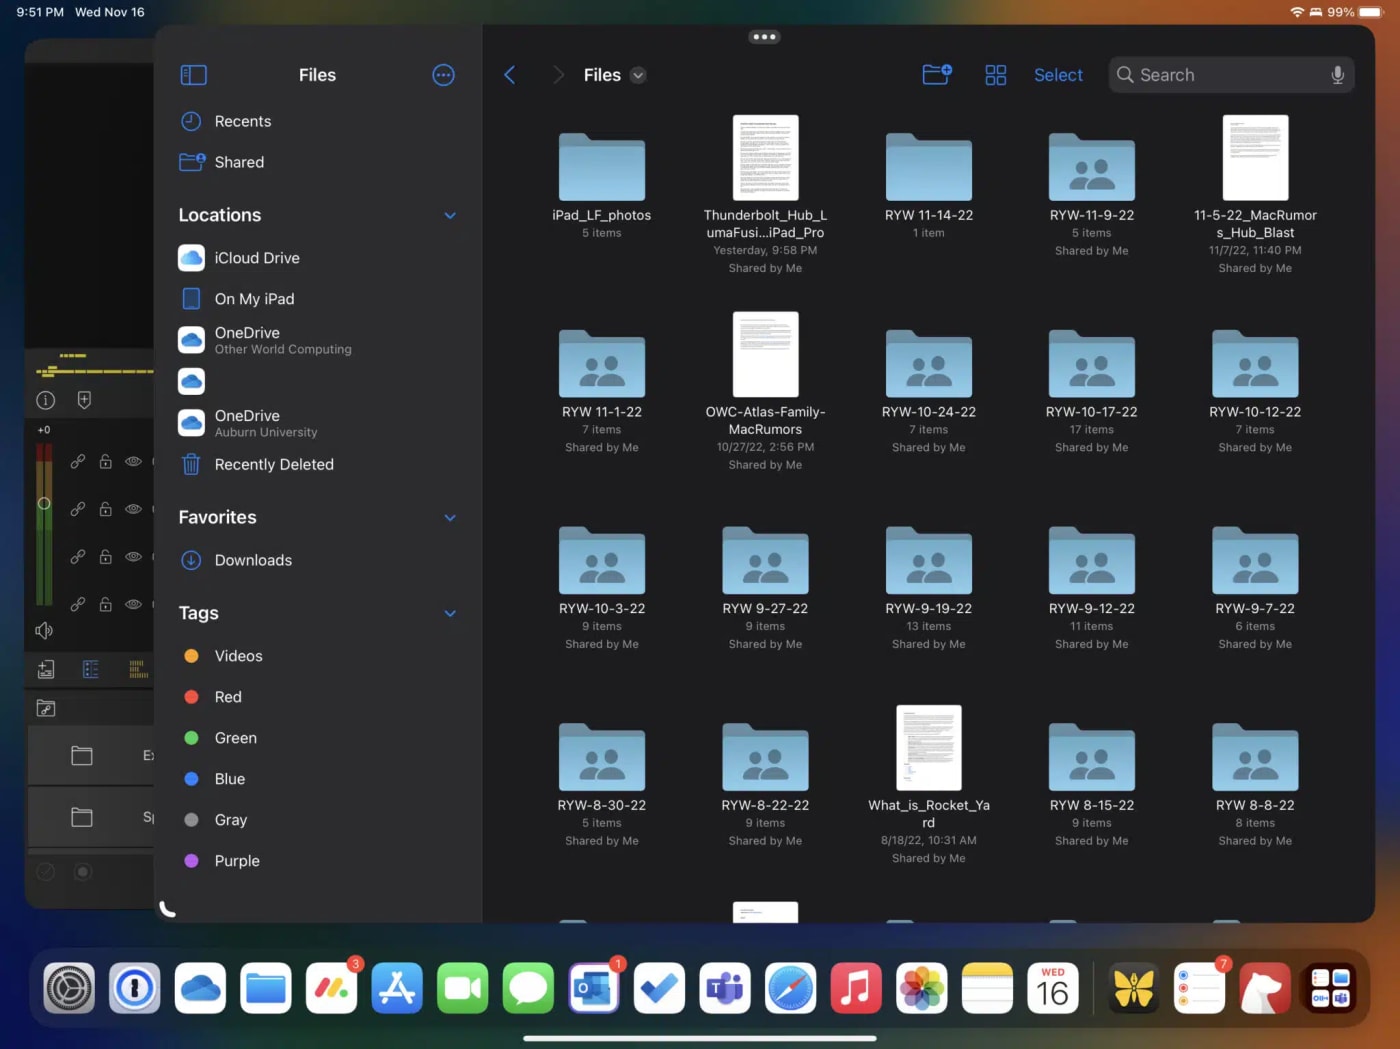This screenshot has height=1049, width=1400.
Task: Toggle the link icon on the first track
Action: pos(77,461)
